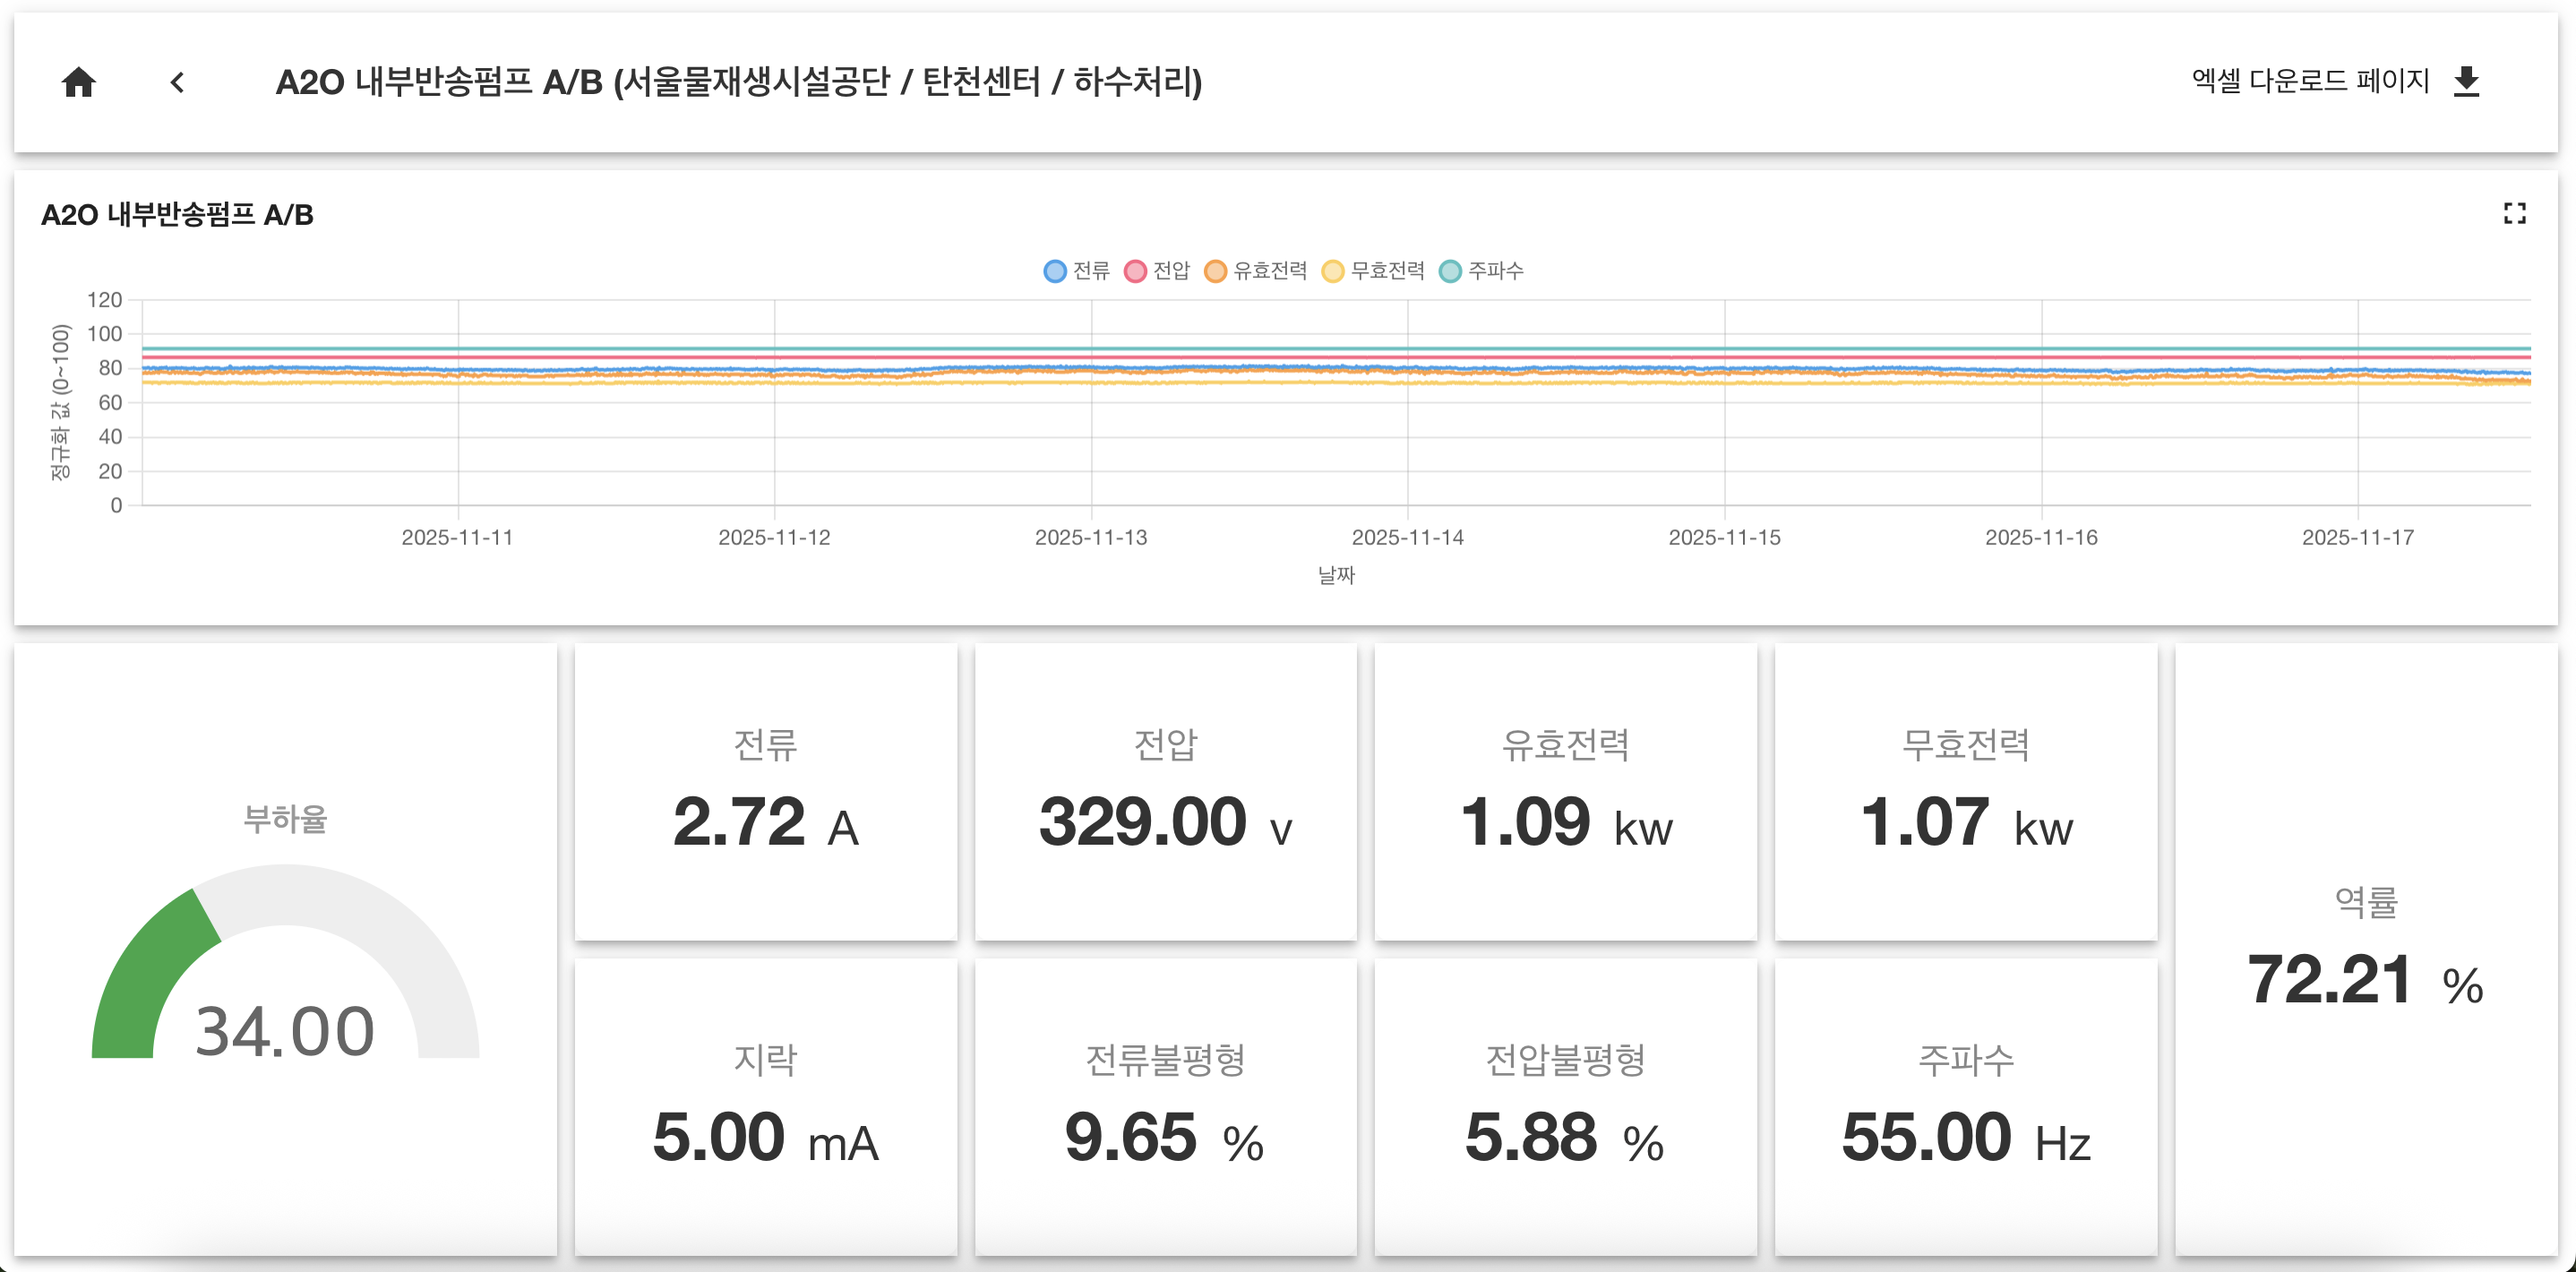Click the home icon in the top bar
Image resolution: width=2576 pixels, height=1272 pixels.
pos(80,83)
